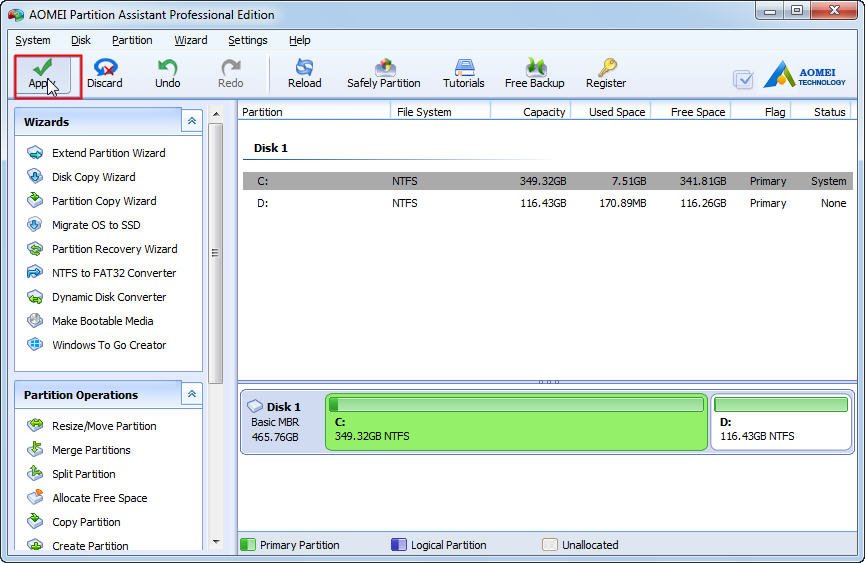Collapse the Partition Operations panel
This screenshot has height=563, width=865.
191,394
